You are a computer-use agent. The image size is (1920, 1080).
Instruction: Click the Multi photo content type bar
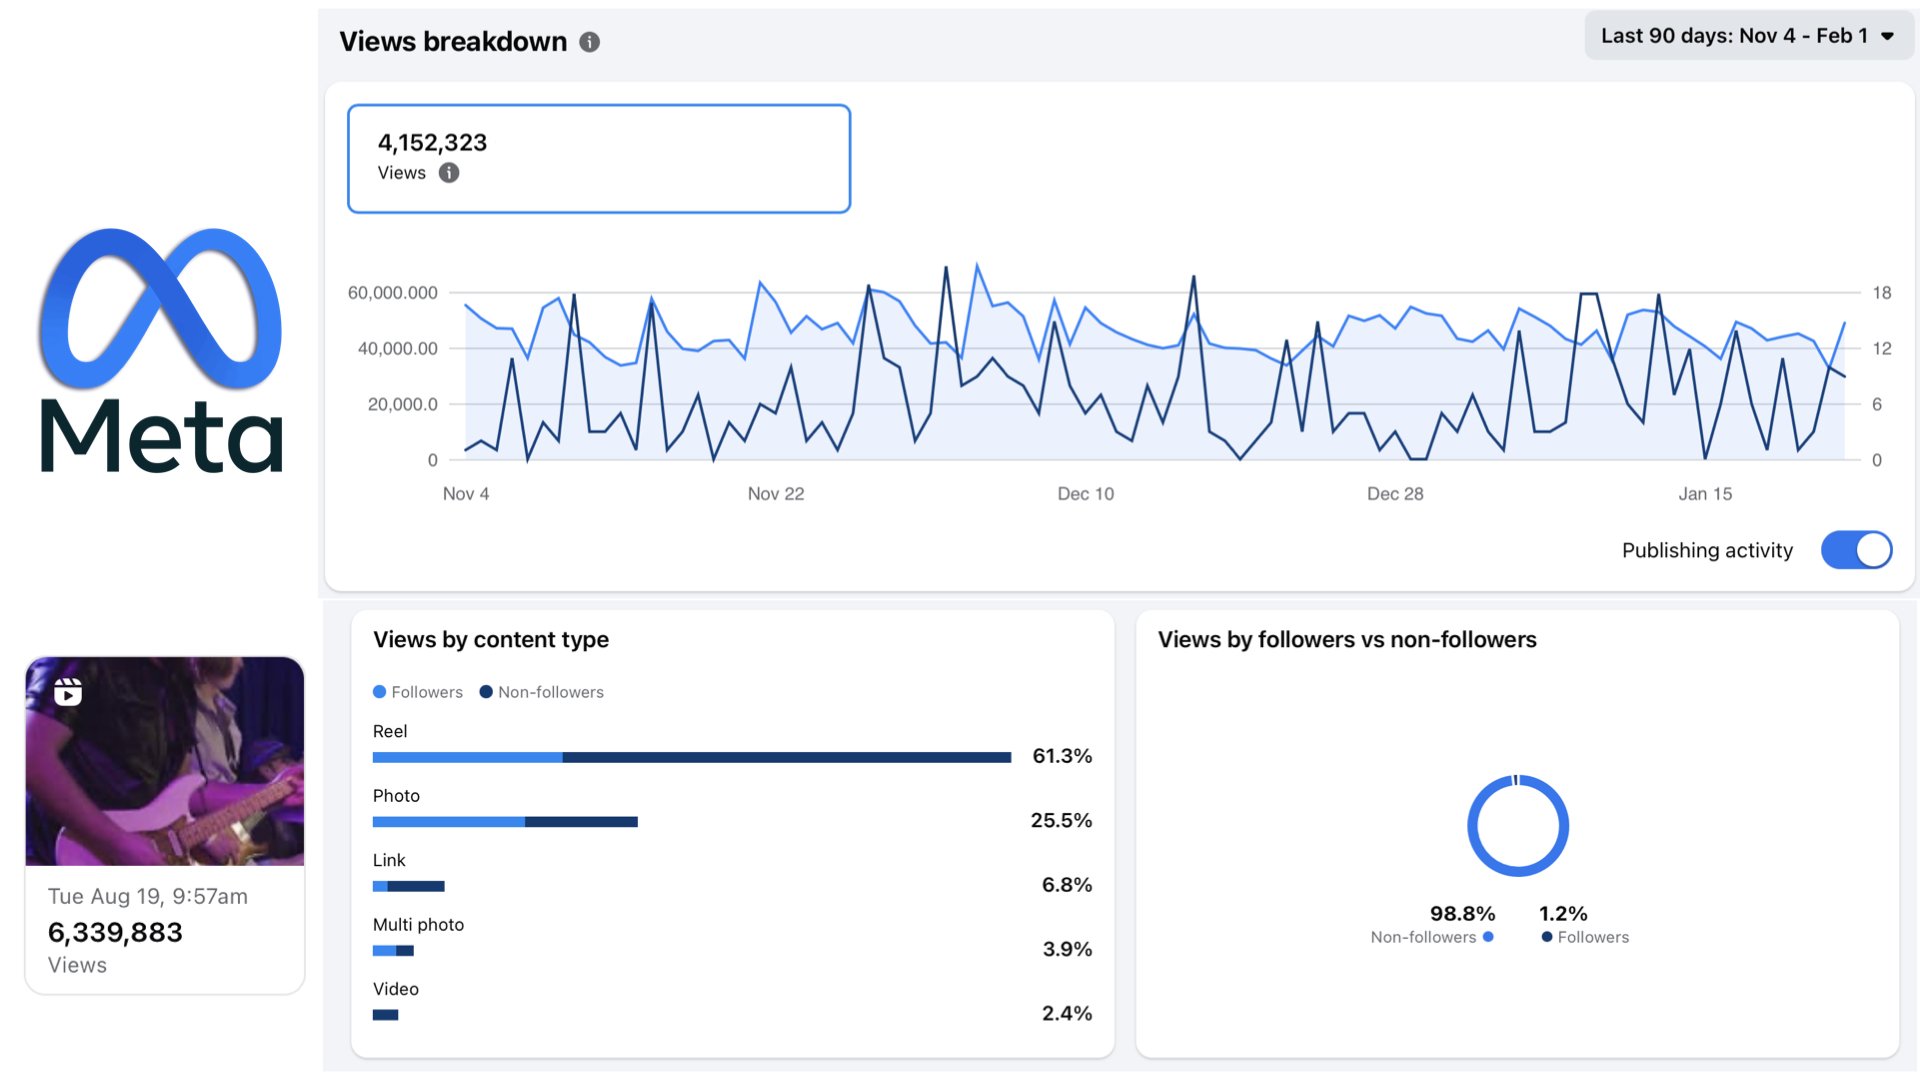point(393,951)
